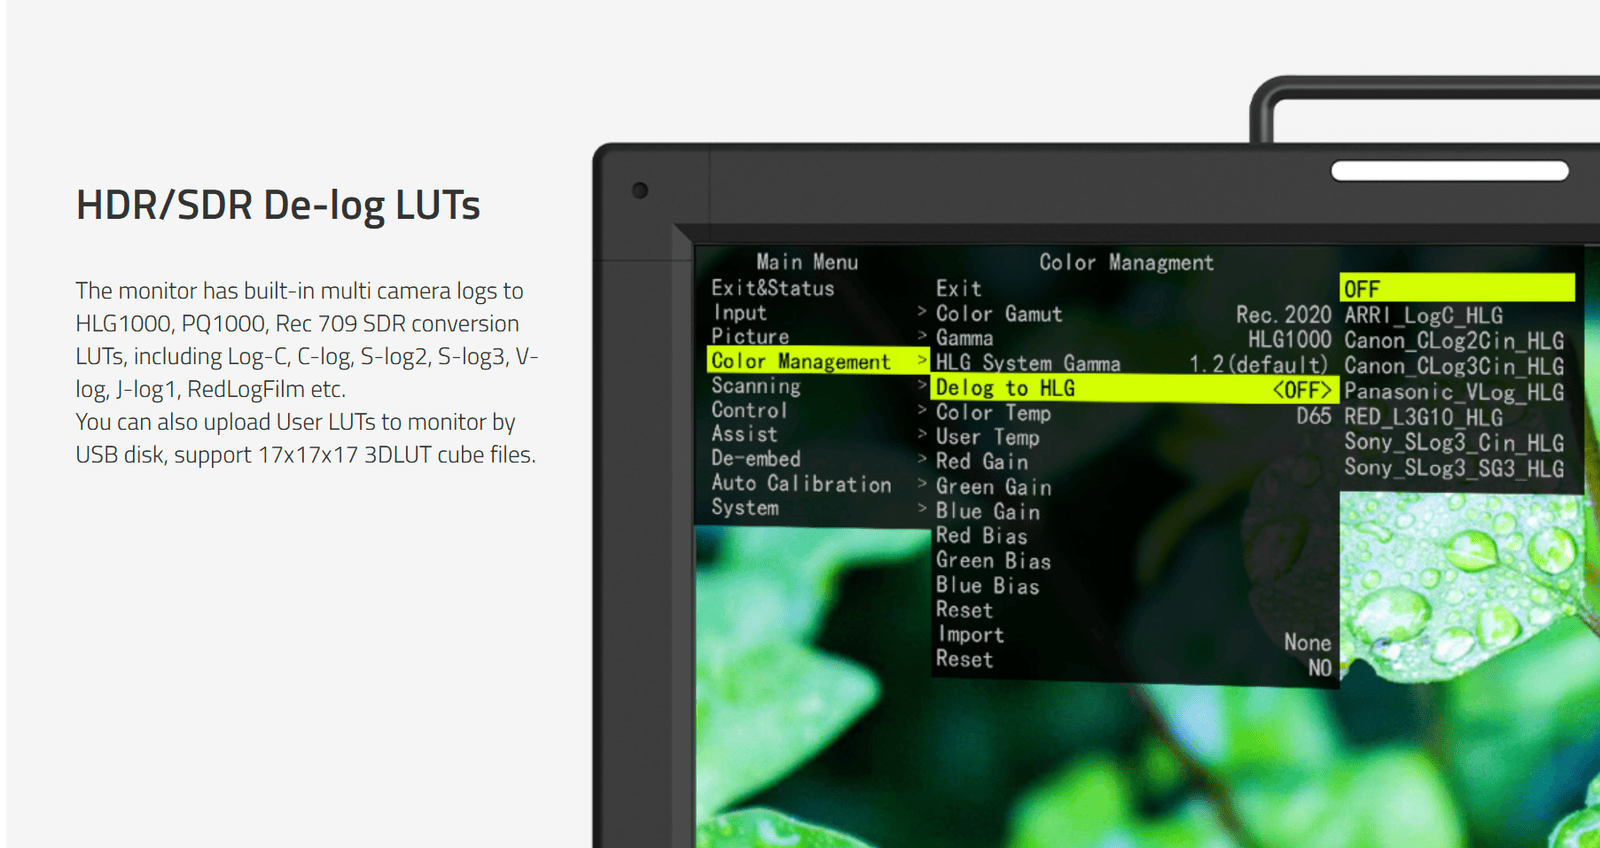Open the Input menu entry
Viewport: 1600px width, 848px height.
pos(739,313)
